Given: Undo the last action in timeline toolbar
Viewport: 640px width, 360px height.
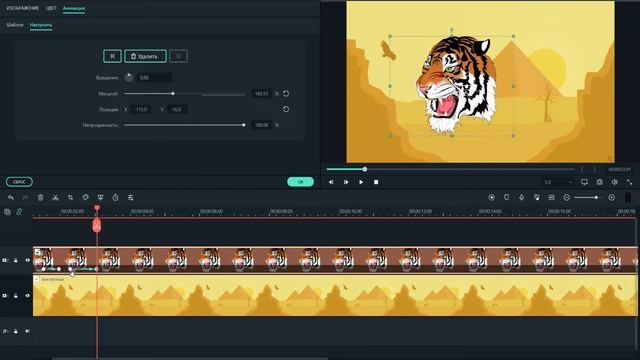Looking at the screenshot, I should pos(11,198).
